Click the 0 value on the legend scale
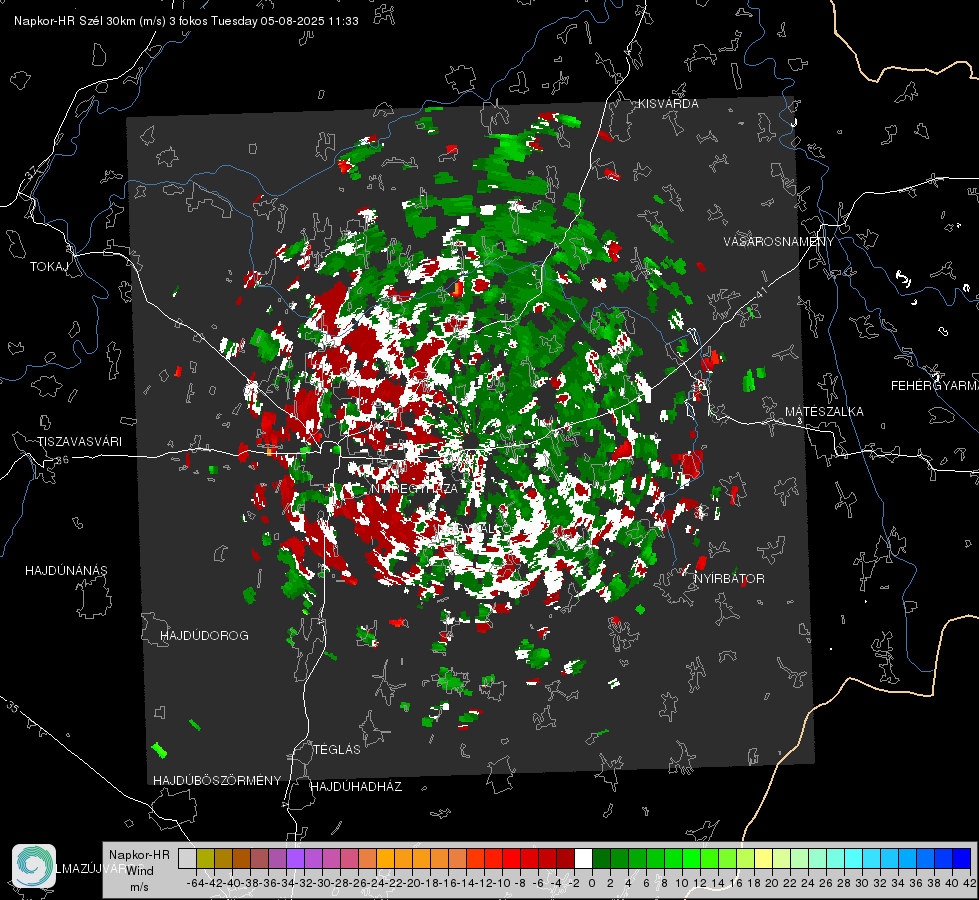 click(x=592, y=883)
